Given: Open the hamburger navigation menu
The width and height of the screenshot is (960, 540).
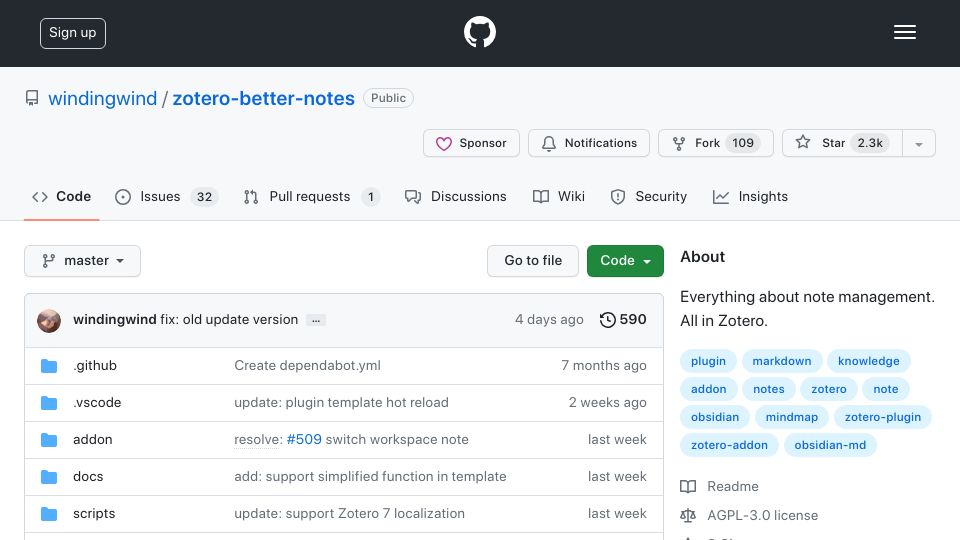Looking at the screenshot, I should (x=904, y=32).
